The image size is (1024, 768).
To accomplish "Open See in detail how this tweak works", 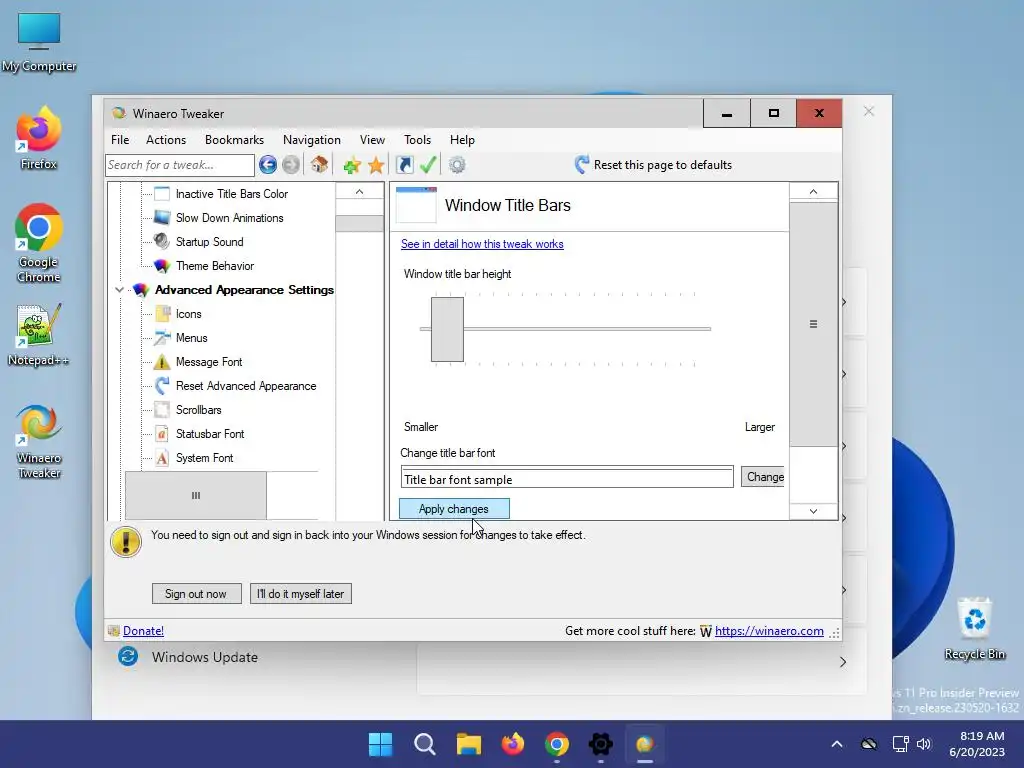I will pyautogui.click(x=482, y=244).
